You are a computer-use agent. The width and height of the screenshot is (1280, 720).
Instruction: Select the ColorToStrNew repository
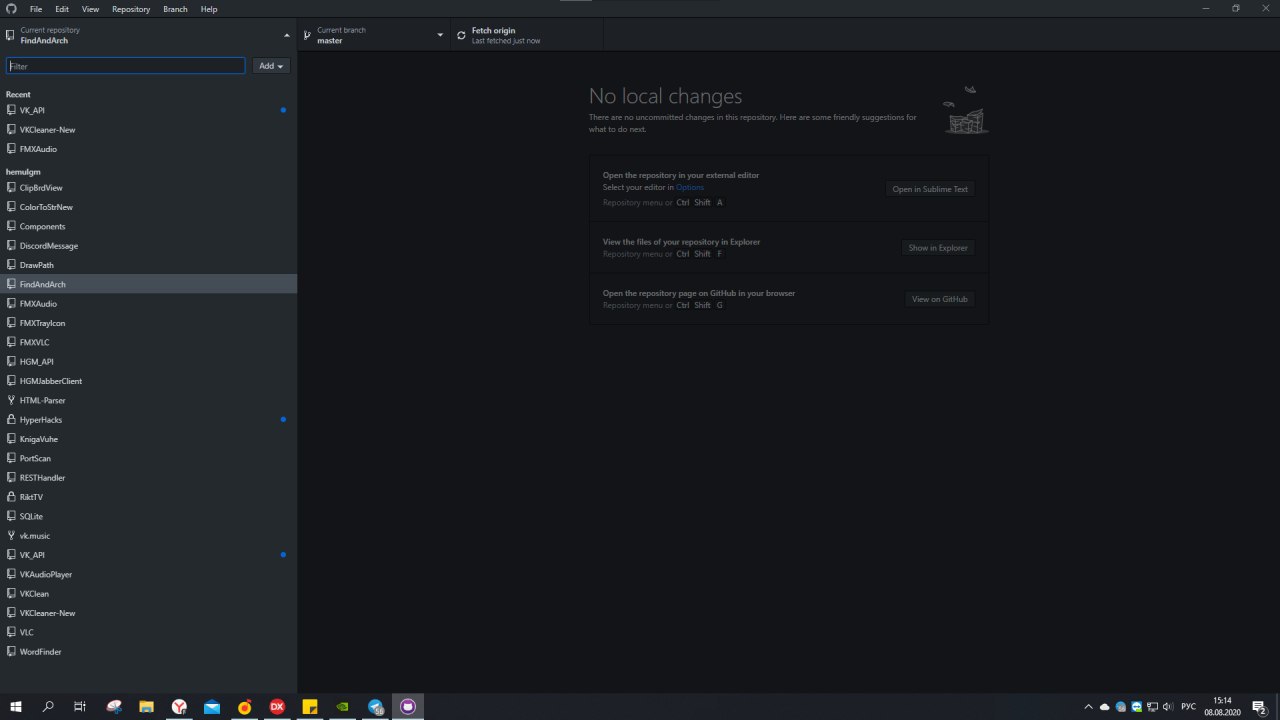click(148, 207)
